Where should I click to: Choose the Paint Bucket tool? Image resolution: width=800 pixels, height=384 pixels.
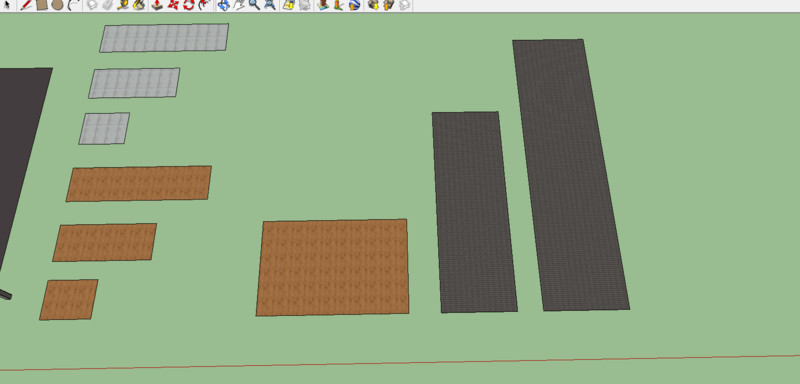tap(139, 5)
